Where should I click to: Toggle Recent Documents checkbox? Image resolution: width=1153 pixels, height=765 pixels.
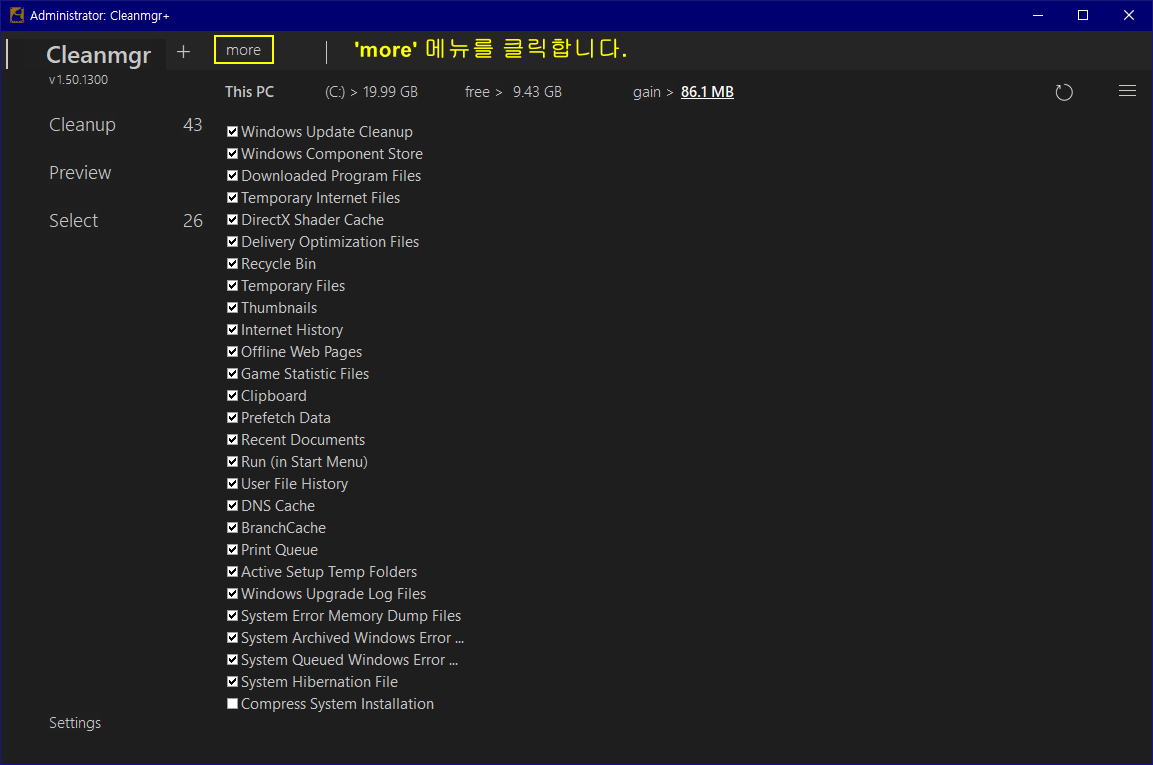click(232, 440)
